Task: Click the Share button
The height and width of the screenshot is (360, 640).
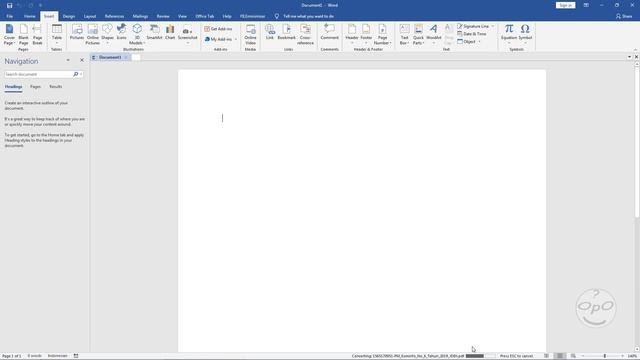Action: 624,16
